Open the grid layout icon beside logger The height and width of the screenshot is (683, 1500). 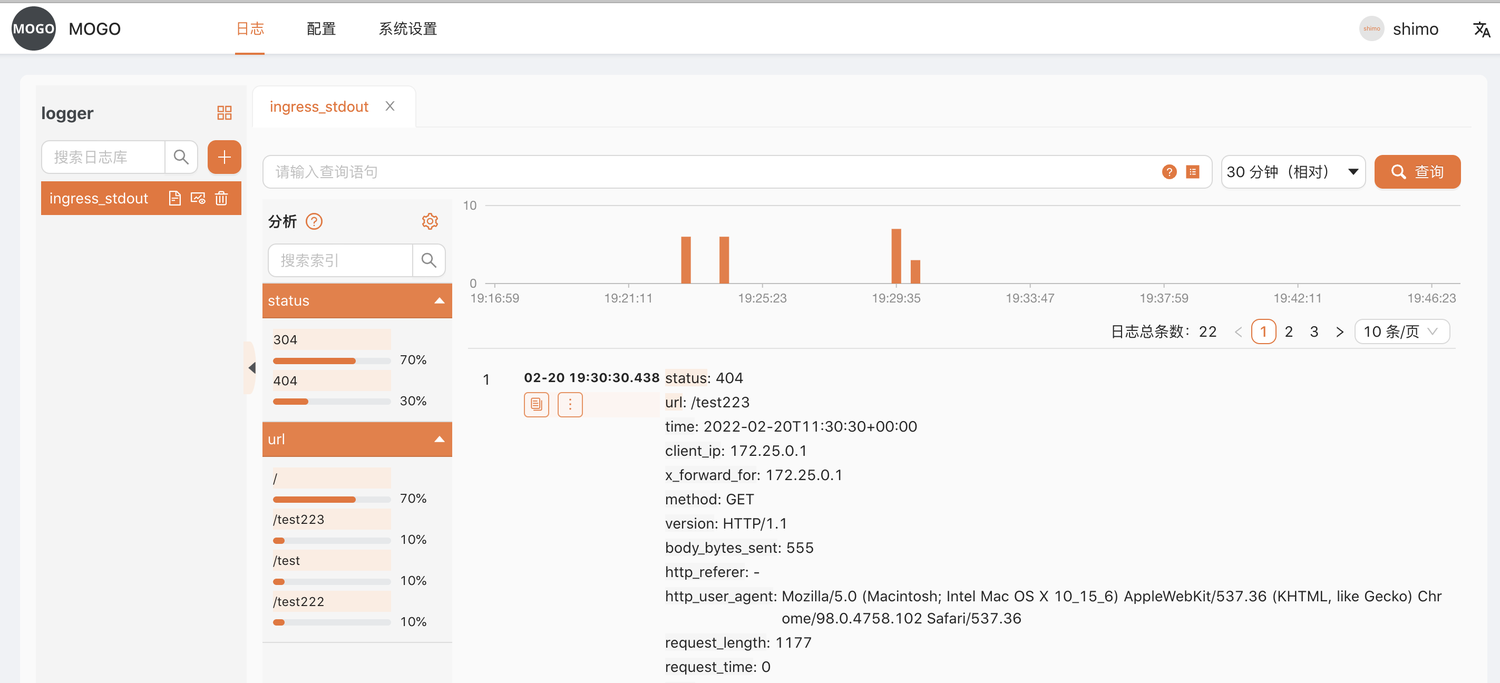[224, 112]
